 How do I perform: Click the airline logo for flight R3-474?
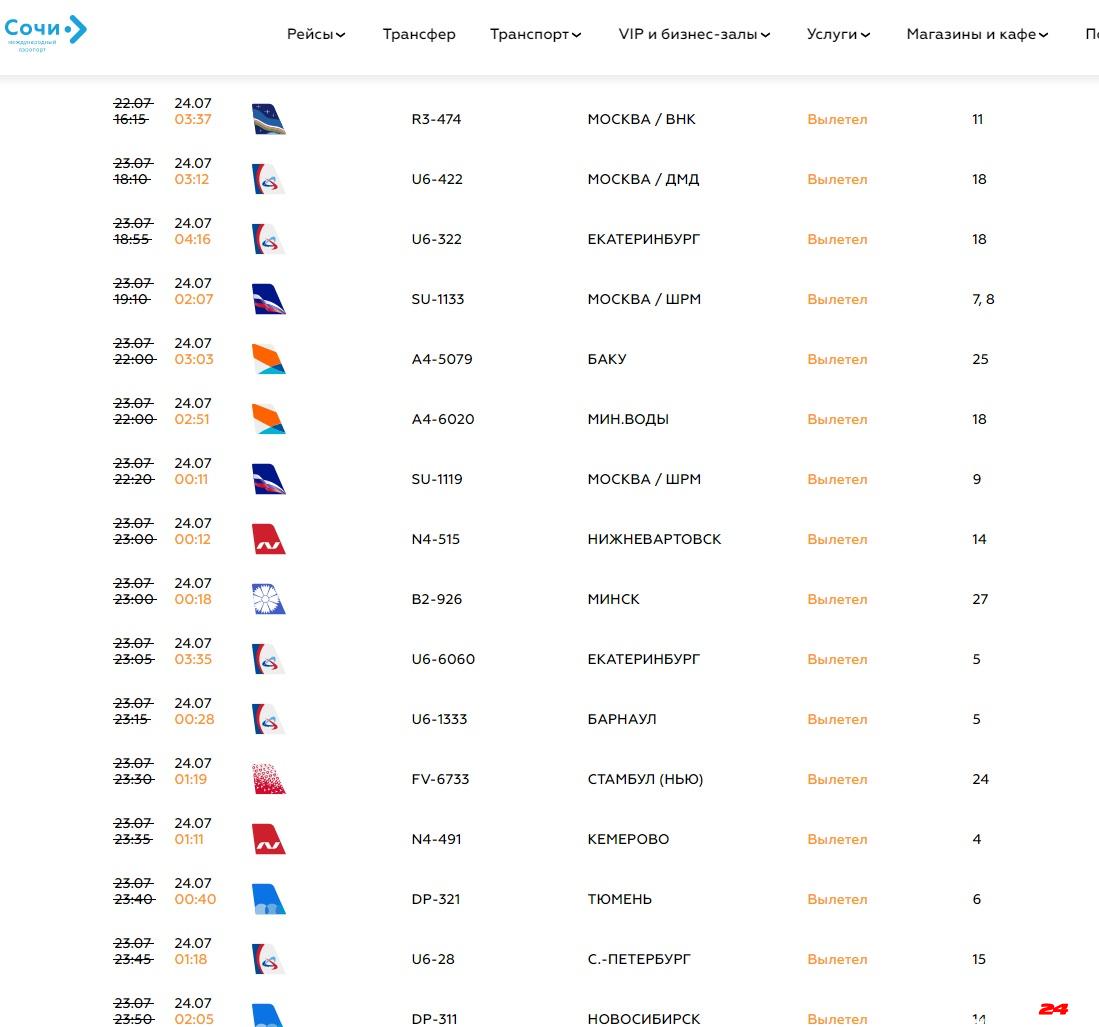[x=268, y=119]
